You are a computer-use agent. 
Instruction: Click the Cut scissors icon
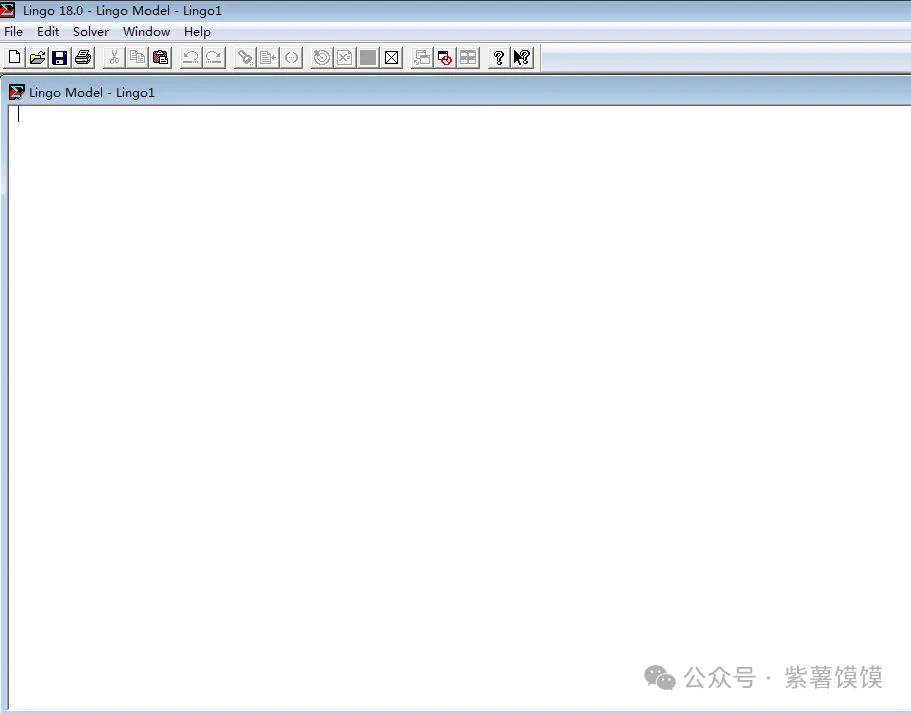[x=114, y=58]
